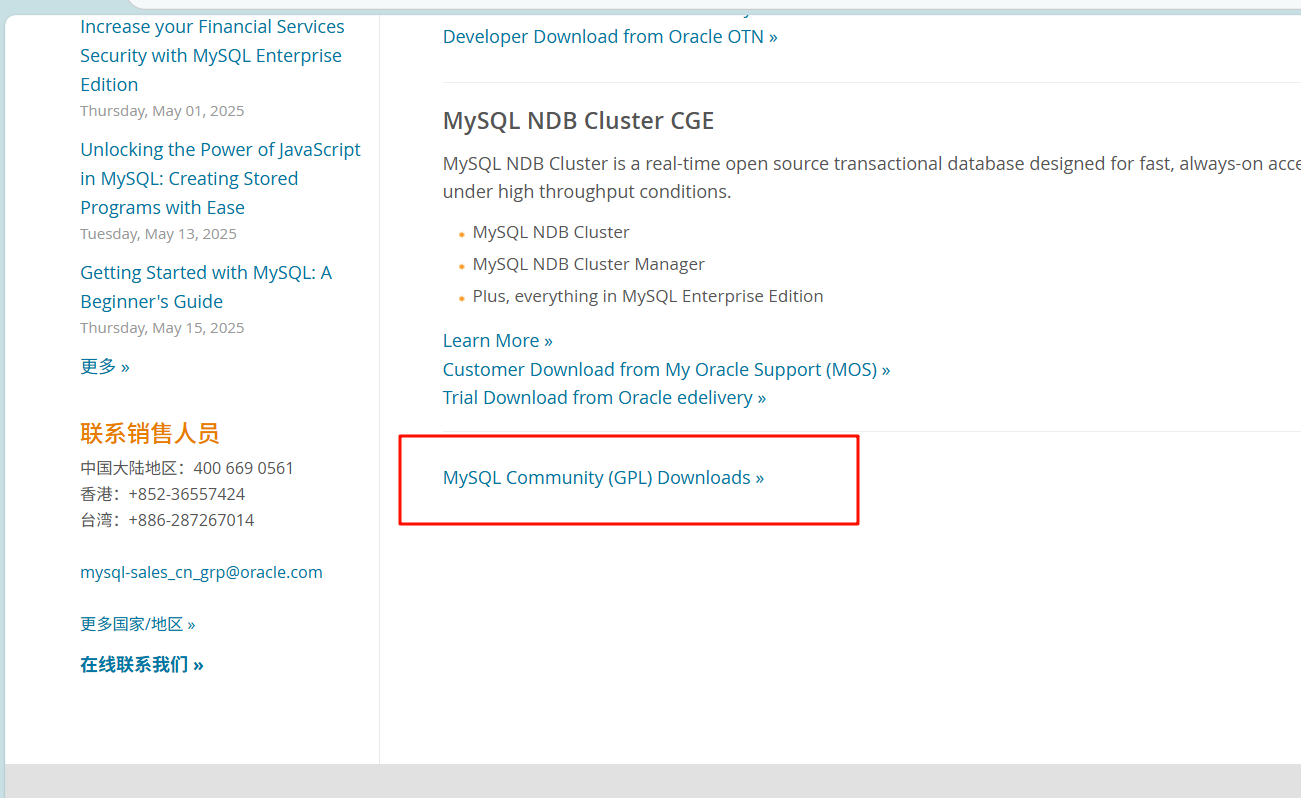Image resolution: width=1301 pixels, height=798 pixels.
Task: Open Getting Started with MySQL Beginner's Guide
Action: tap(206, 287)
